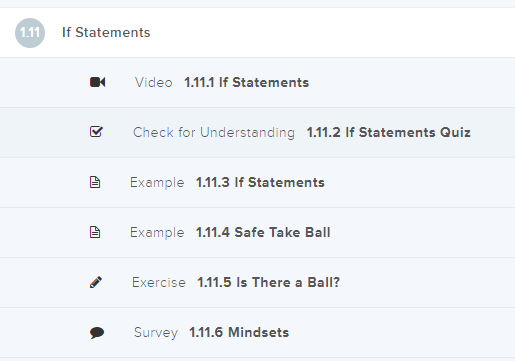The image size is (515, 361).
Task: Click the Exercise type label
Action: coord(159,282)
